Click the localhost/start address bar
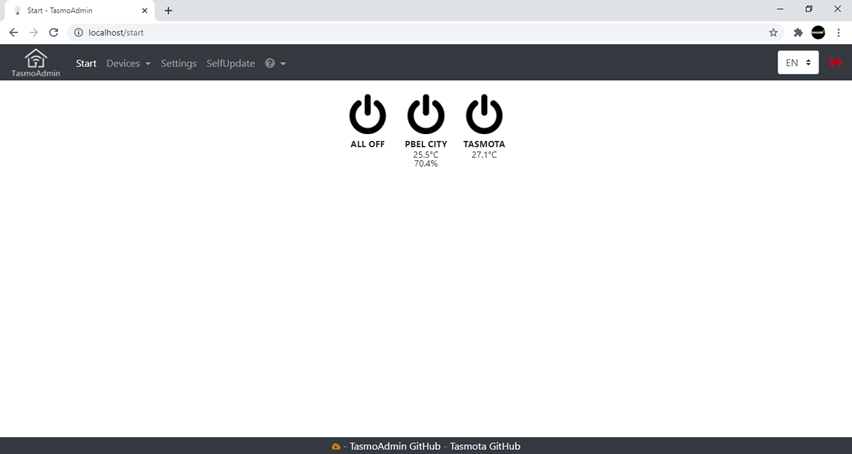Image resolution: width=852 pixels, height=454 pixels. click(x=424, y=33)
